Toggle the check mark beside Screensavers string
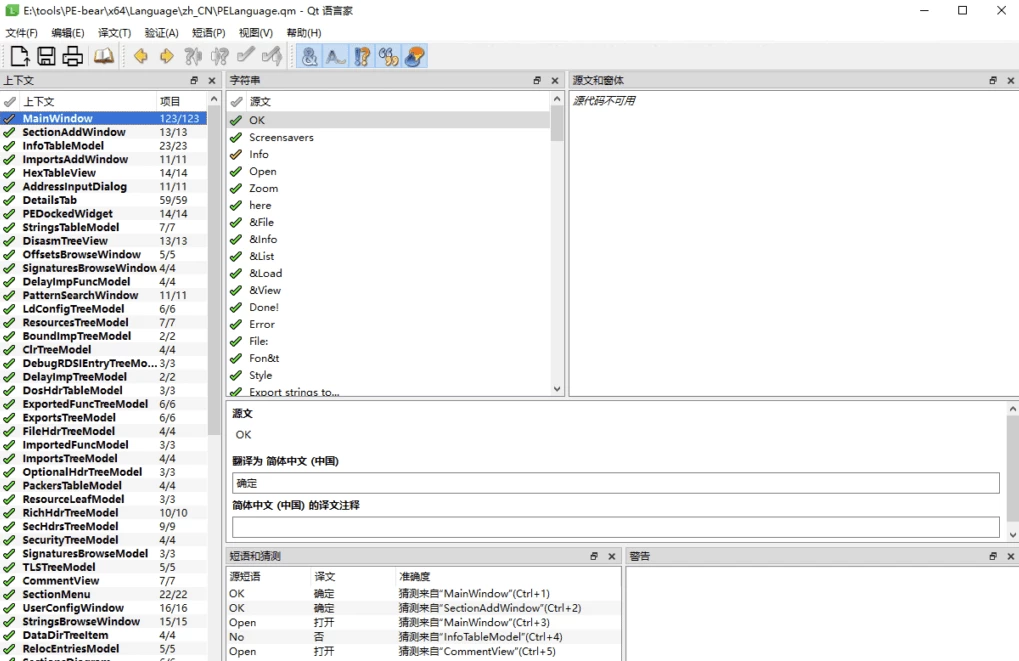1019x661 pixels. [236, 137]
